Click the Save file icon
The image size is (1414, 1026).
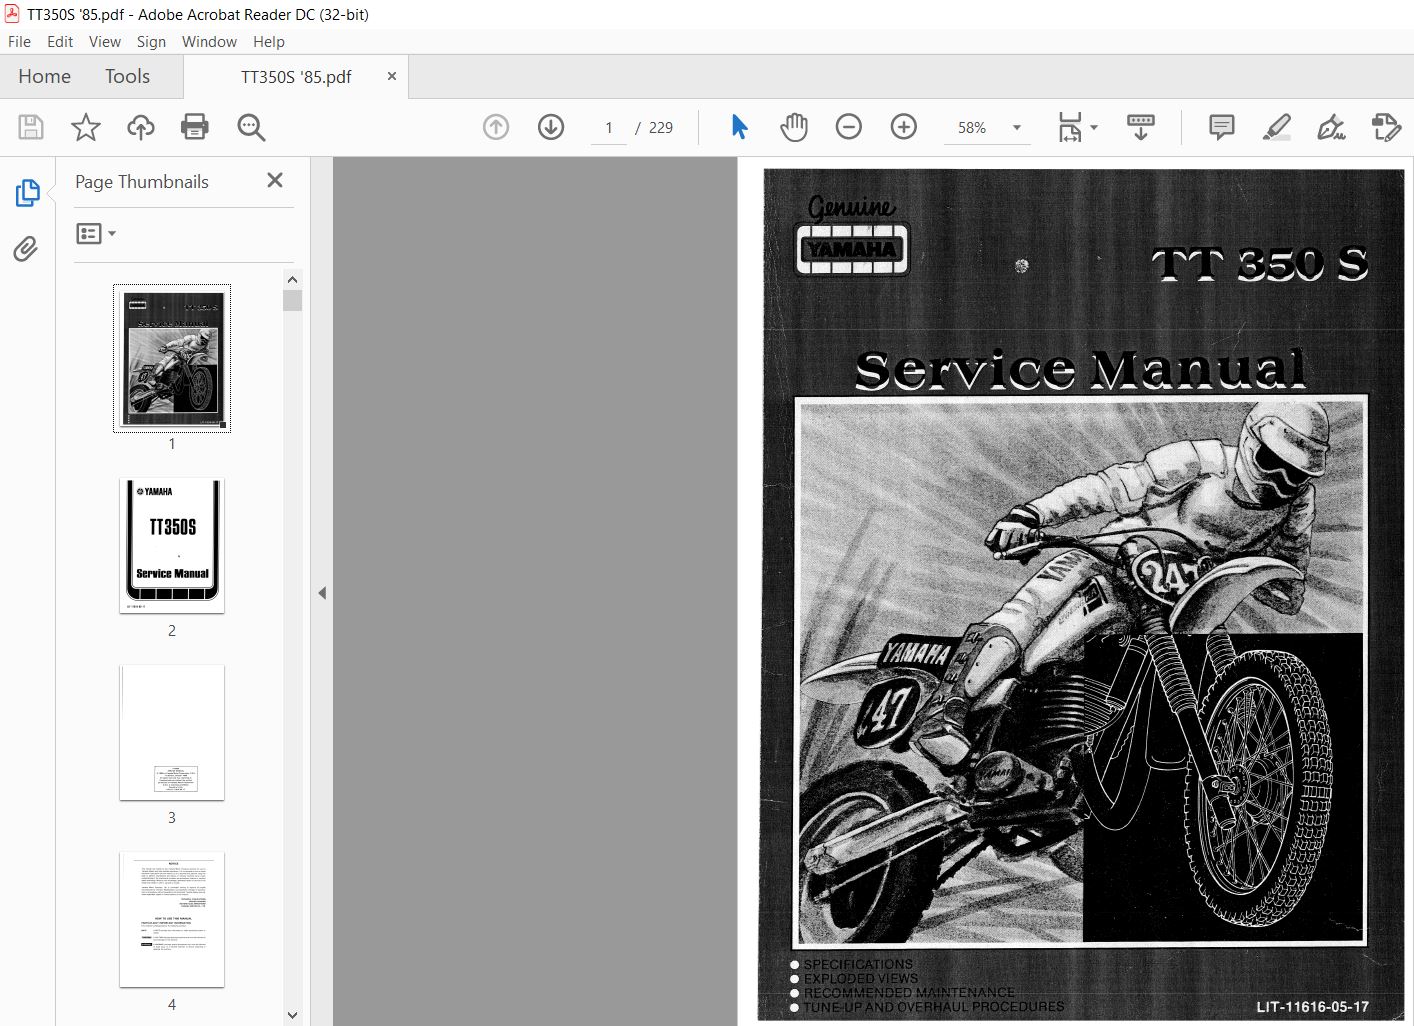point(31,127)
